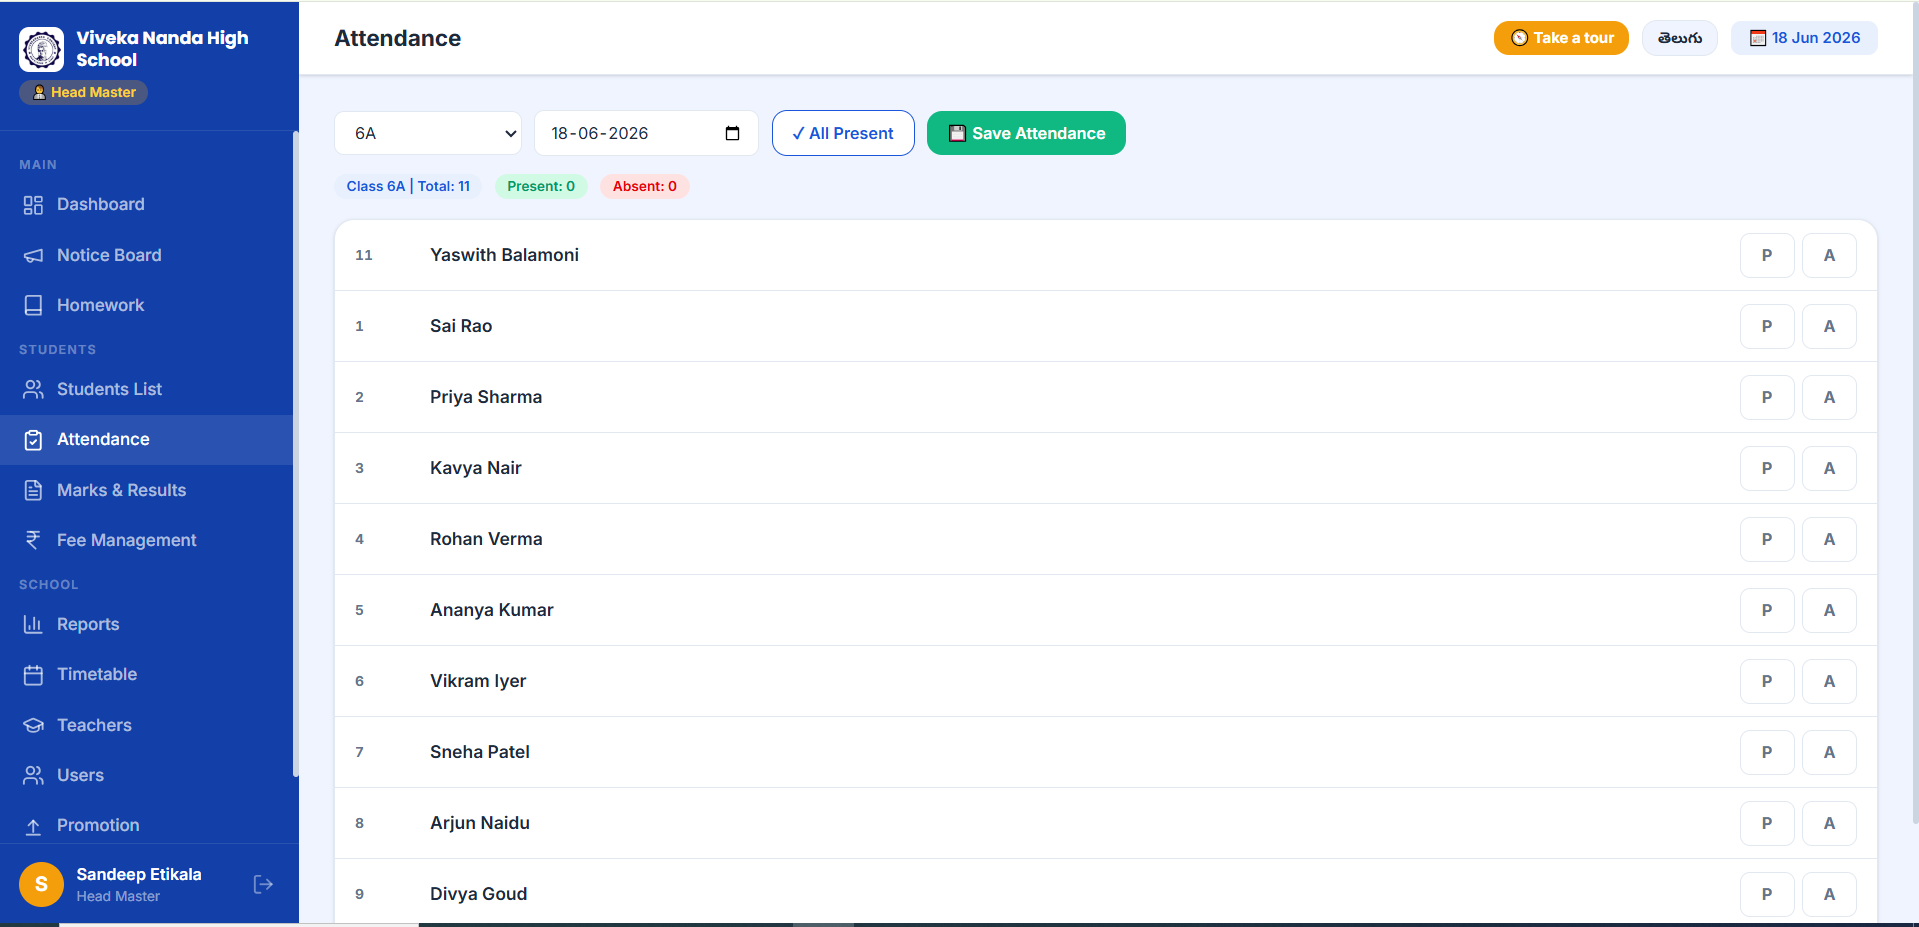Viewport: 1919px width, 927px height.
Task: Click the 'Absent: 0' count badge
Action: (644, 186)
